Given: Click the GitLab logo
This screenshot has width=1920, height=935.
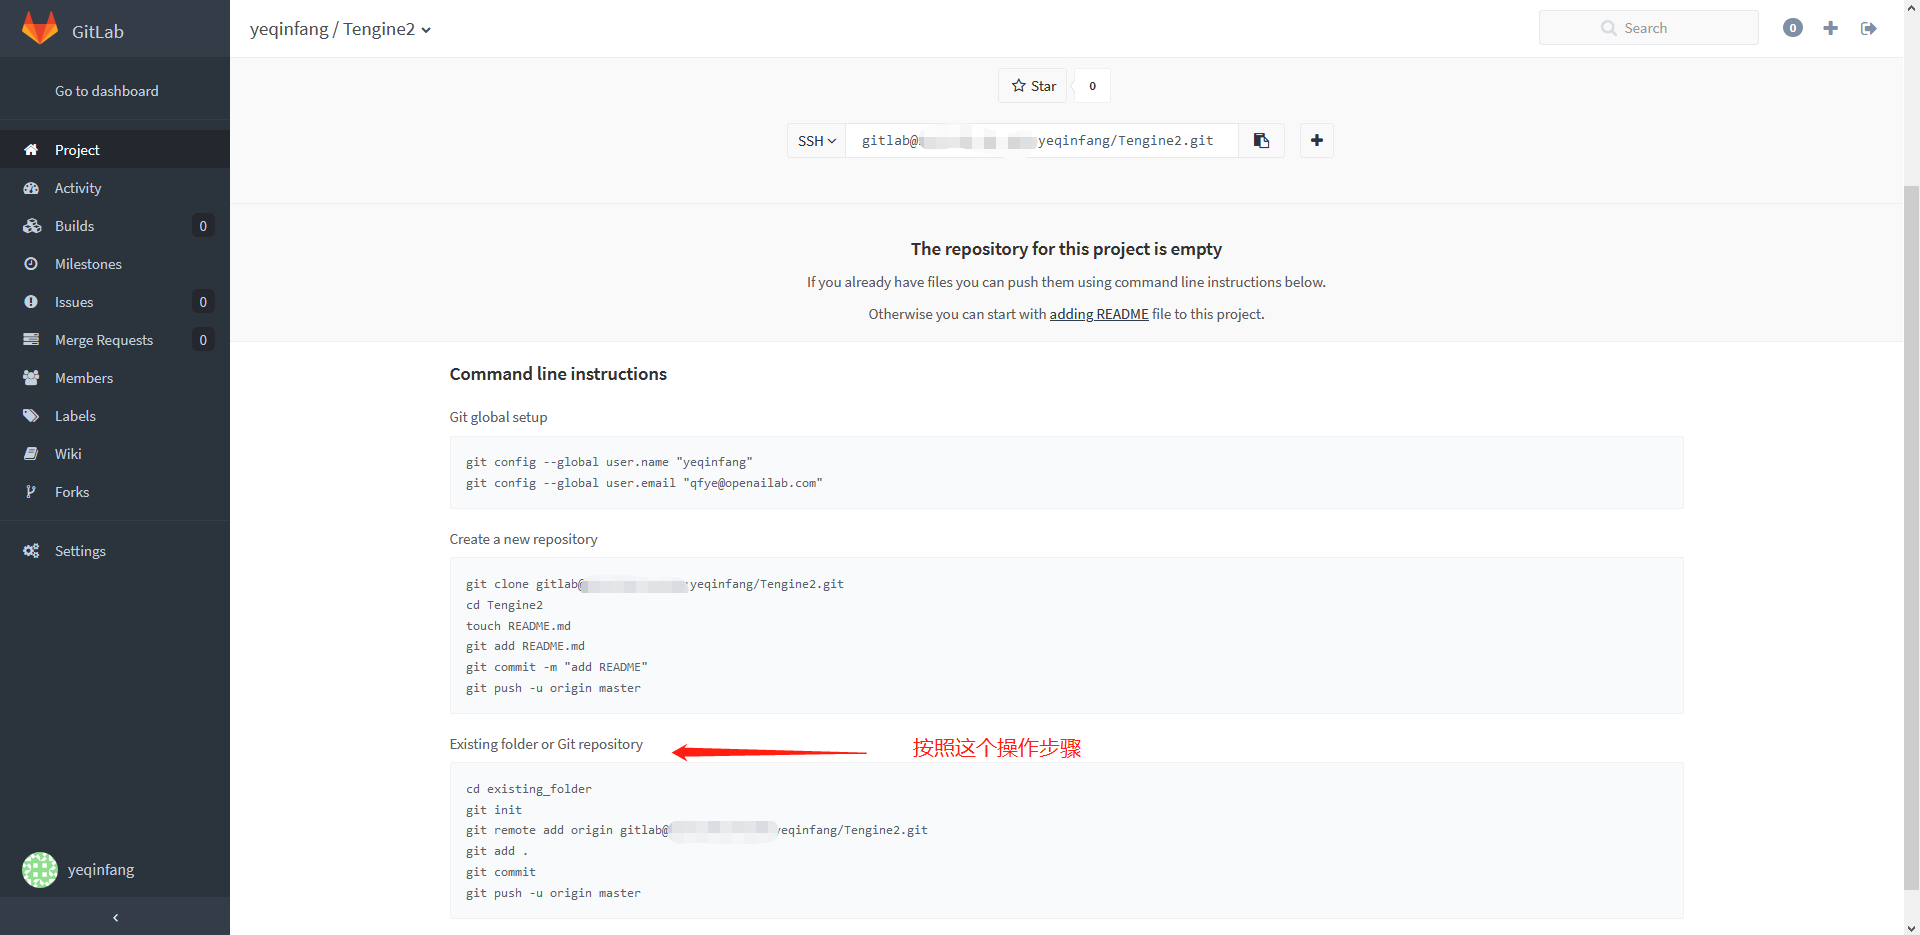Looking at the screenshot, I should (x=40, y=27).
